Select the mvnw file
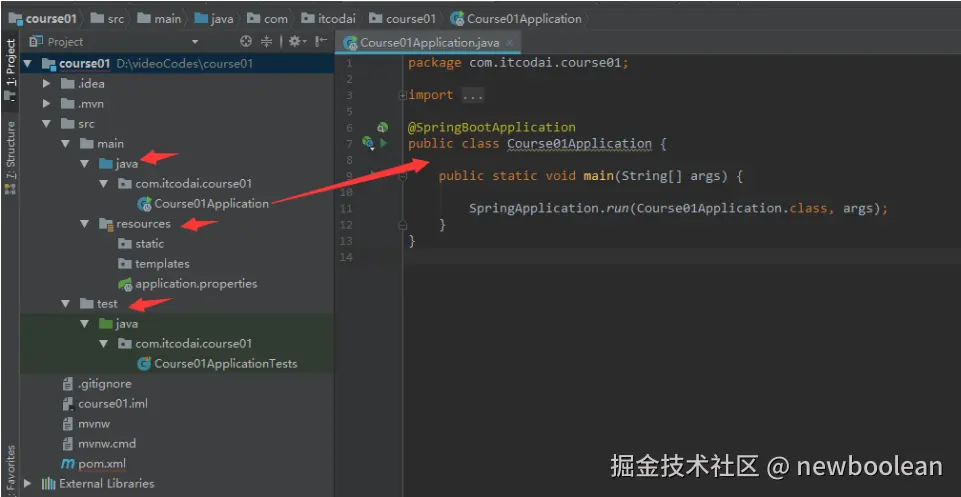The width and height of the screenshot is (961, 497). pos(94,424)
